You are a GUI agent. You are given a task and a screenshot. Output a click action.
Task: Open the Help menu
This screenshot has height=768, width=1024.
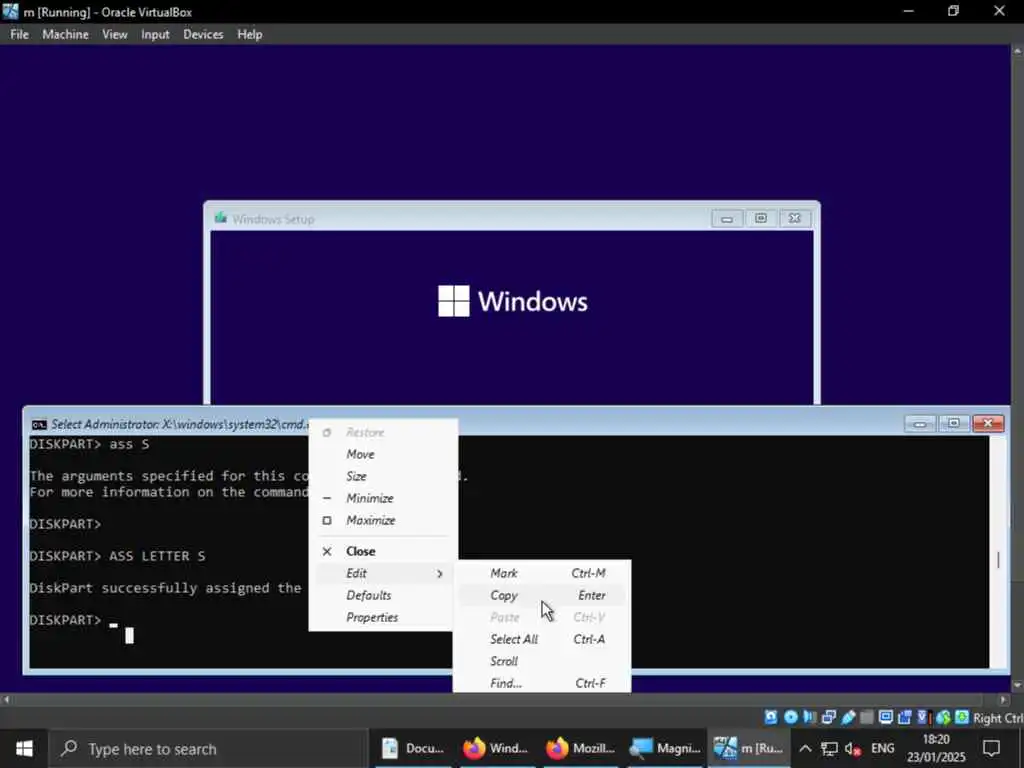[x=249, y=35]
